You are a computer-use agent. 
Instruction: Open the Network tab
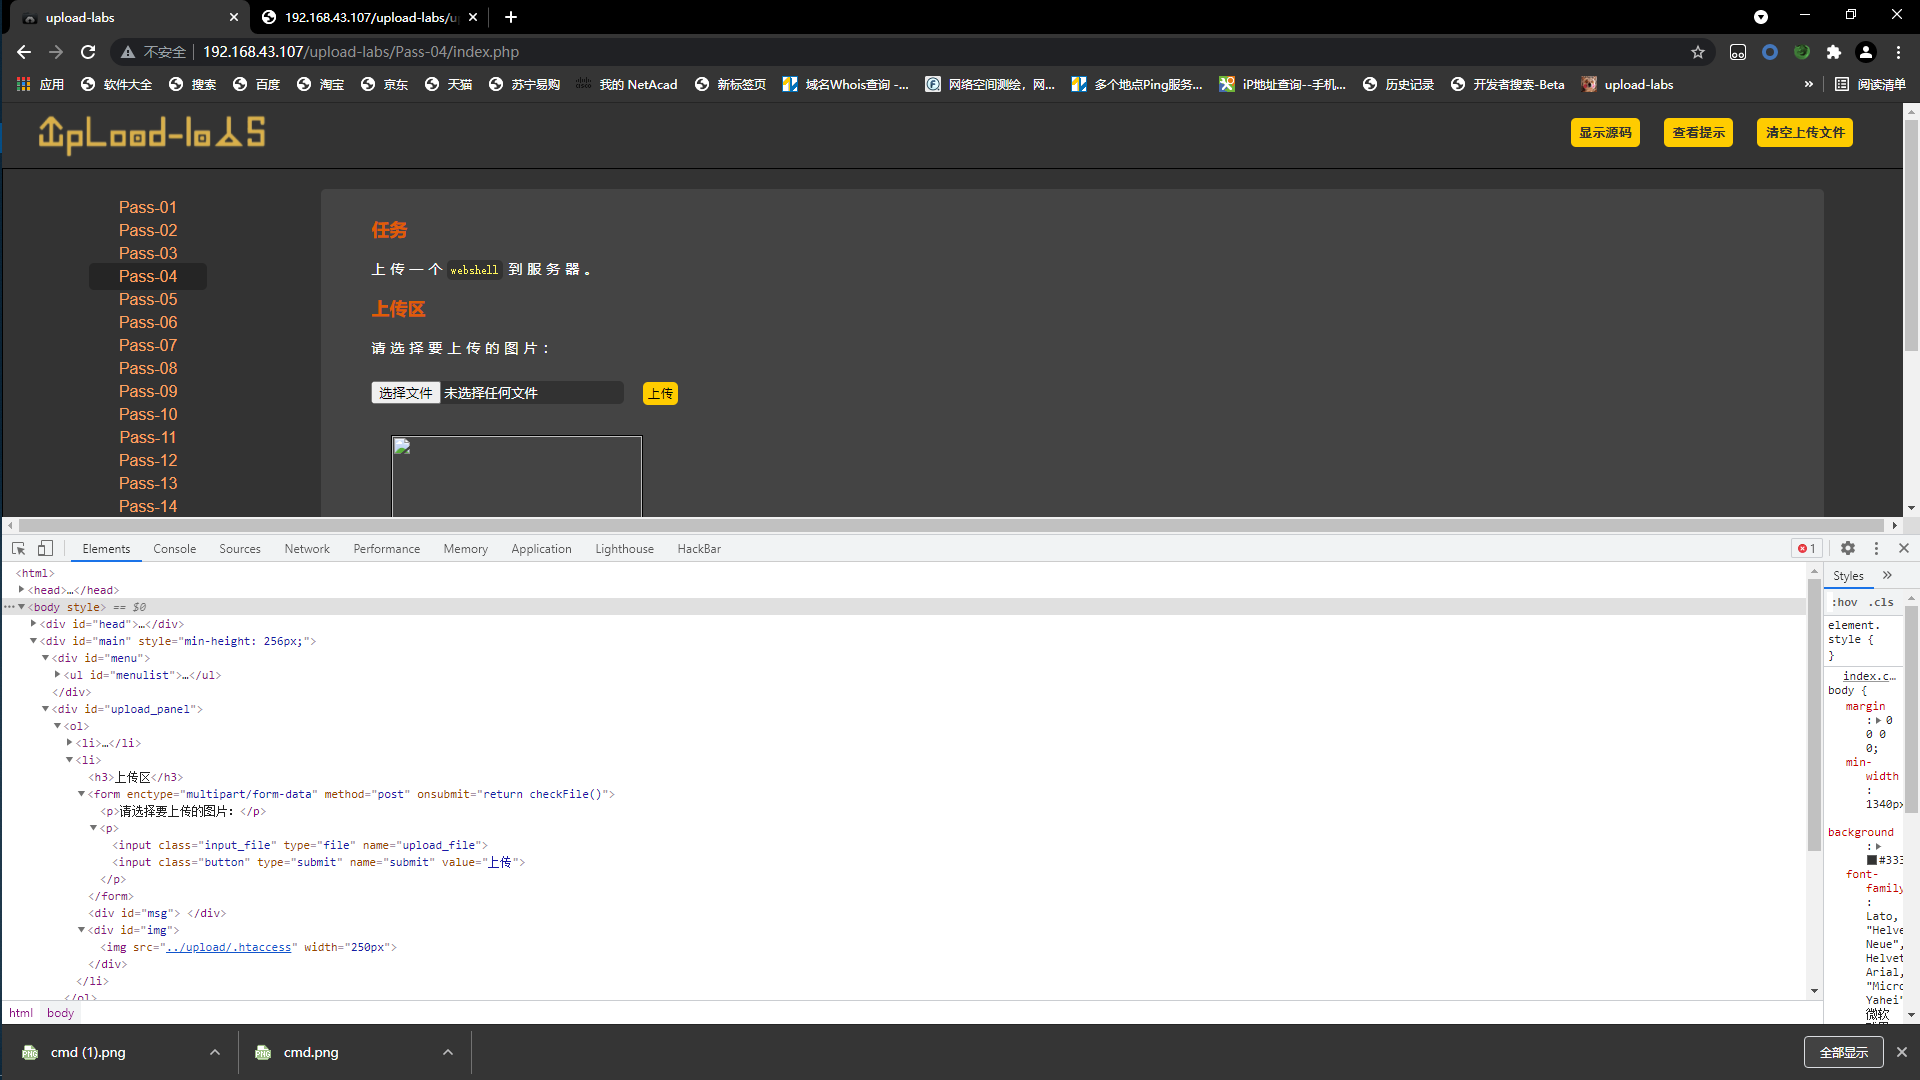click(x=306, y=549)
